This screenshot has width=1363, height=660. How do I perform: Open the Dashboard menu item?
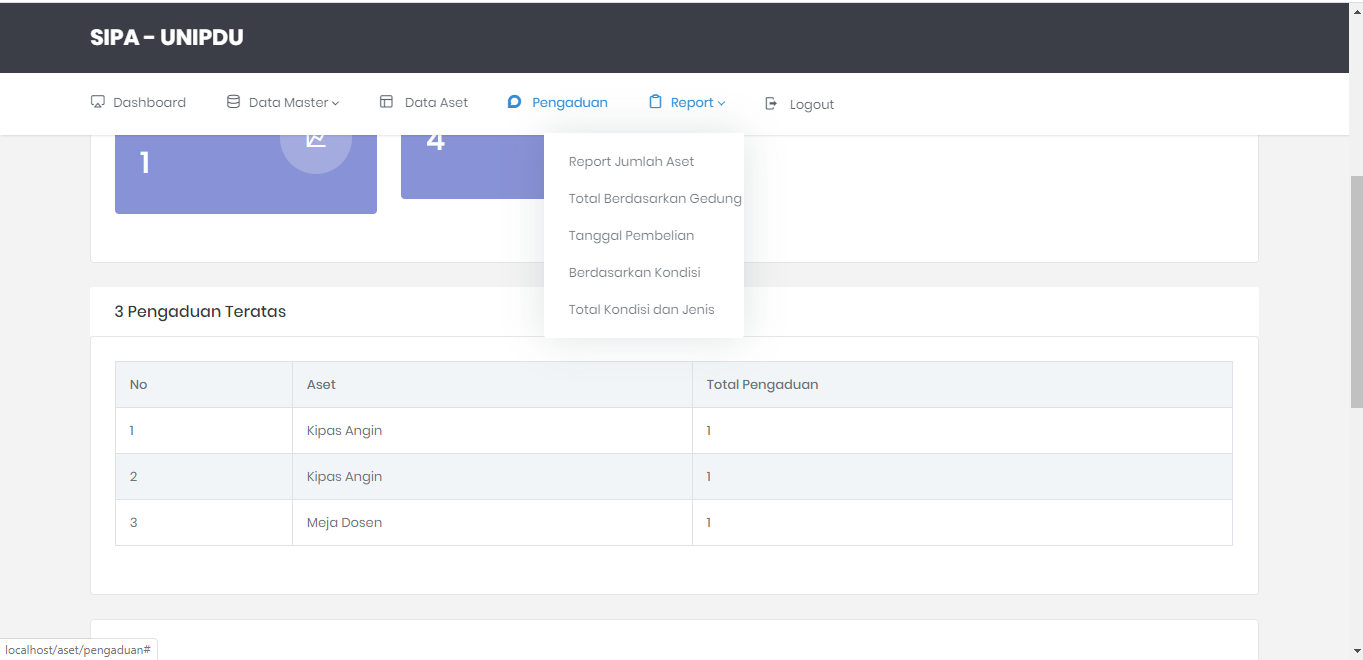138,102
